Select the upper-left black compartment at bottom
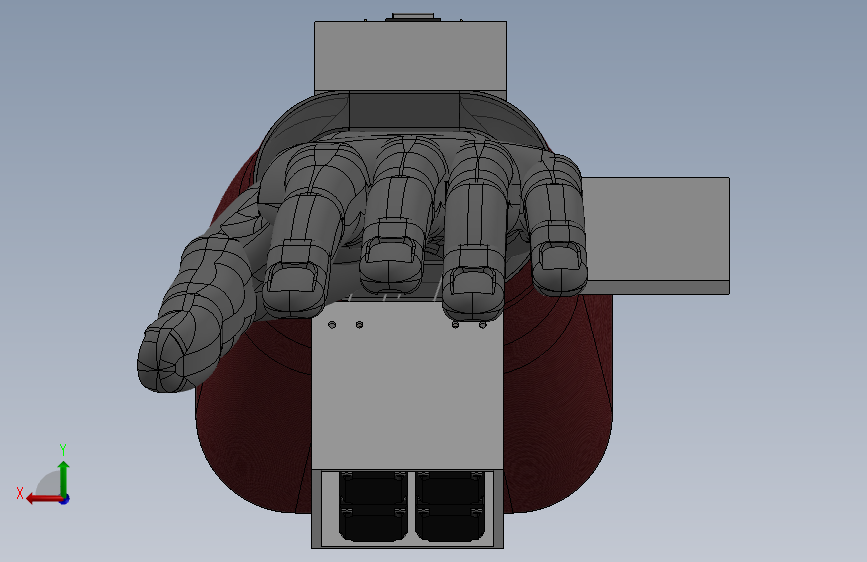867x562 pixels. point(373,488)
